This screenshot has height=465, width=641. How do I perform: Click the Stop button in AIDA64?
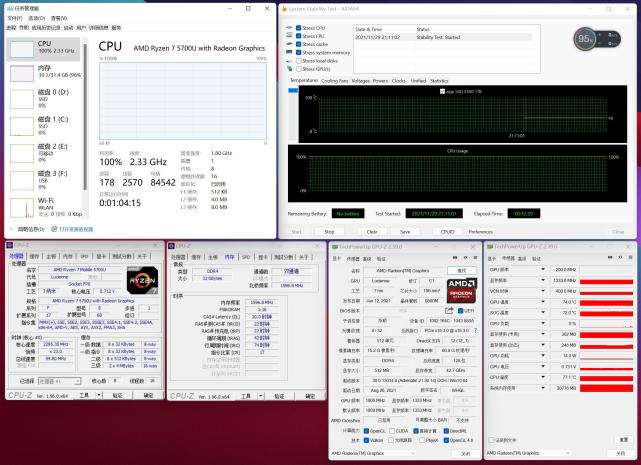[329, 232]
